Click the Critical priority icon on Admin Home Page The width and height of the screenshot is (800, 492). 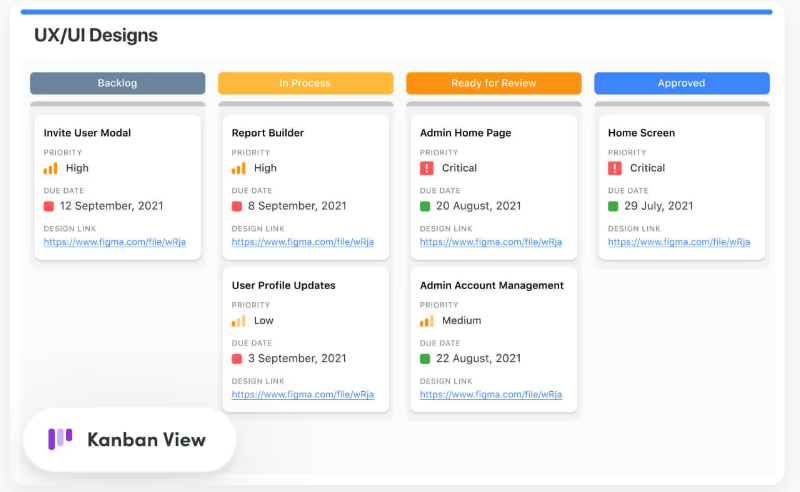(x=427, y=168)
